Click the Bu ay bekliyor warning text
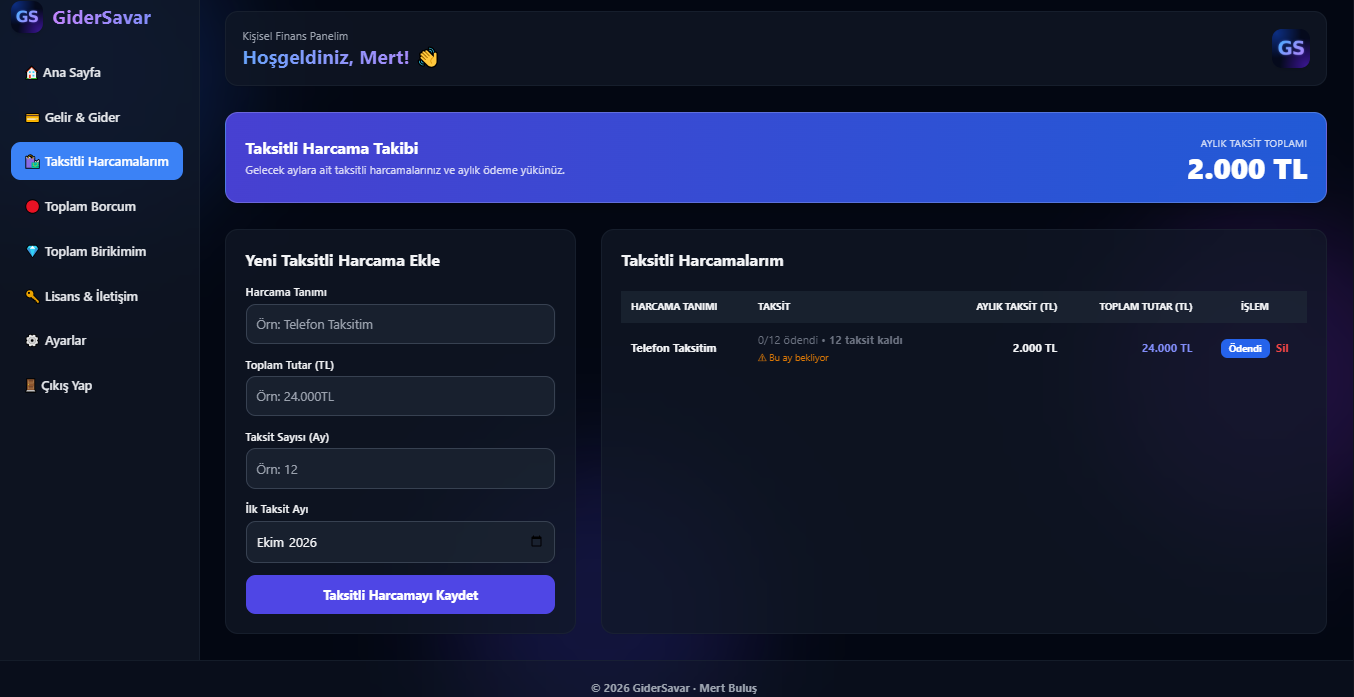This screenshot has height=697, width=1354. 799,358
